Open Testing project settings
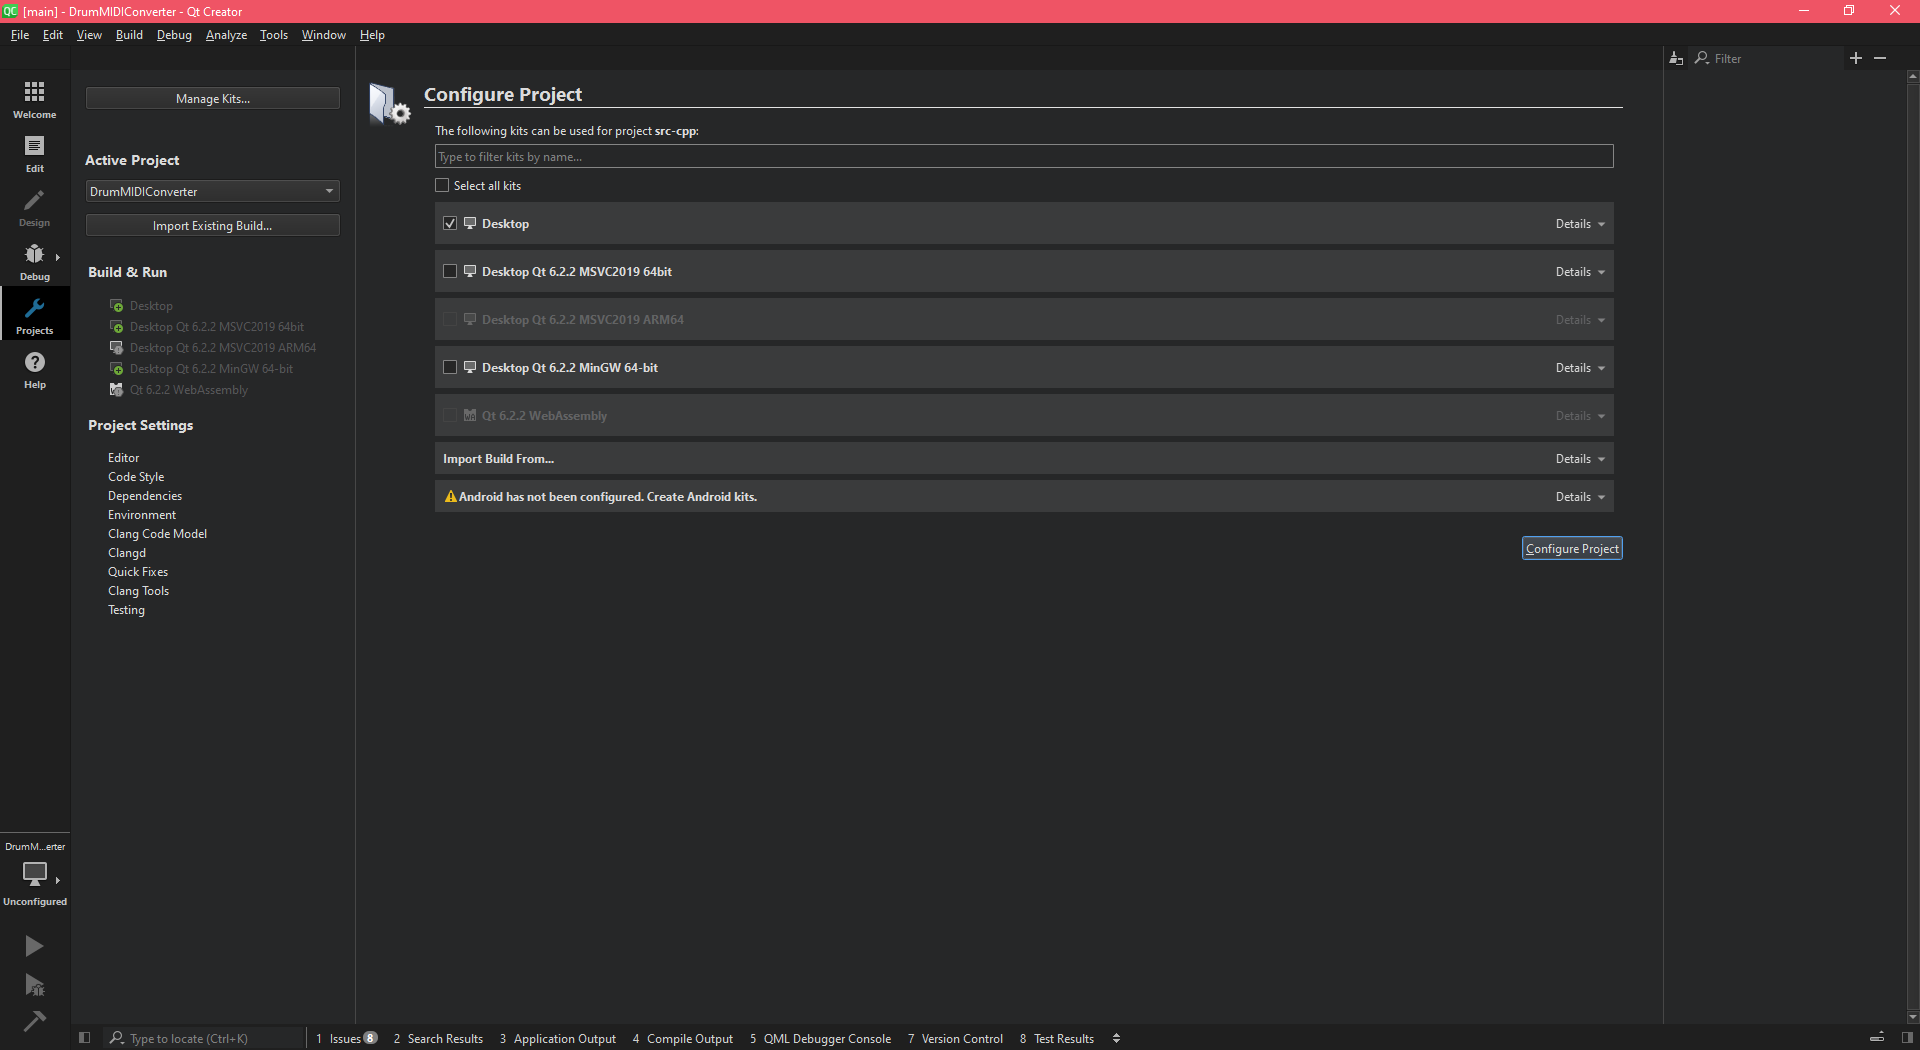This screenshot has width=1920, height=1050. (127, 610)
